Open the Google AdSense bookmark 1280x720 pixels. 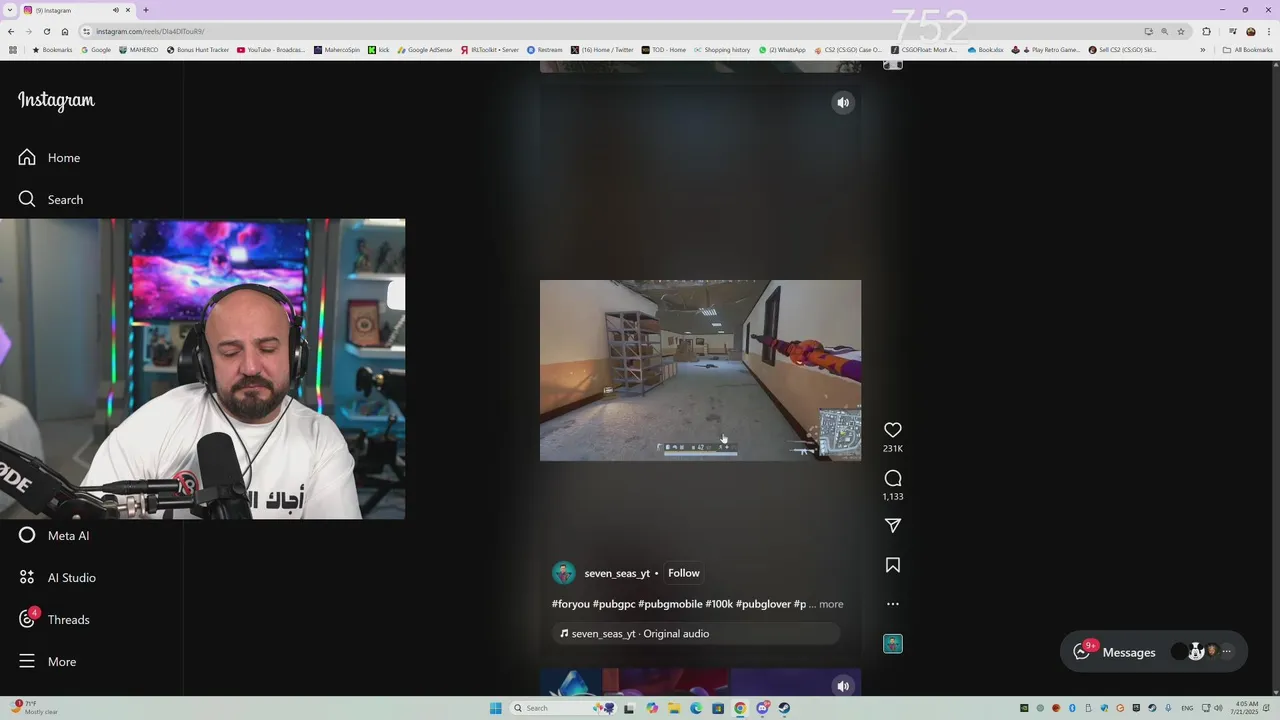(425, 49)
